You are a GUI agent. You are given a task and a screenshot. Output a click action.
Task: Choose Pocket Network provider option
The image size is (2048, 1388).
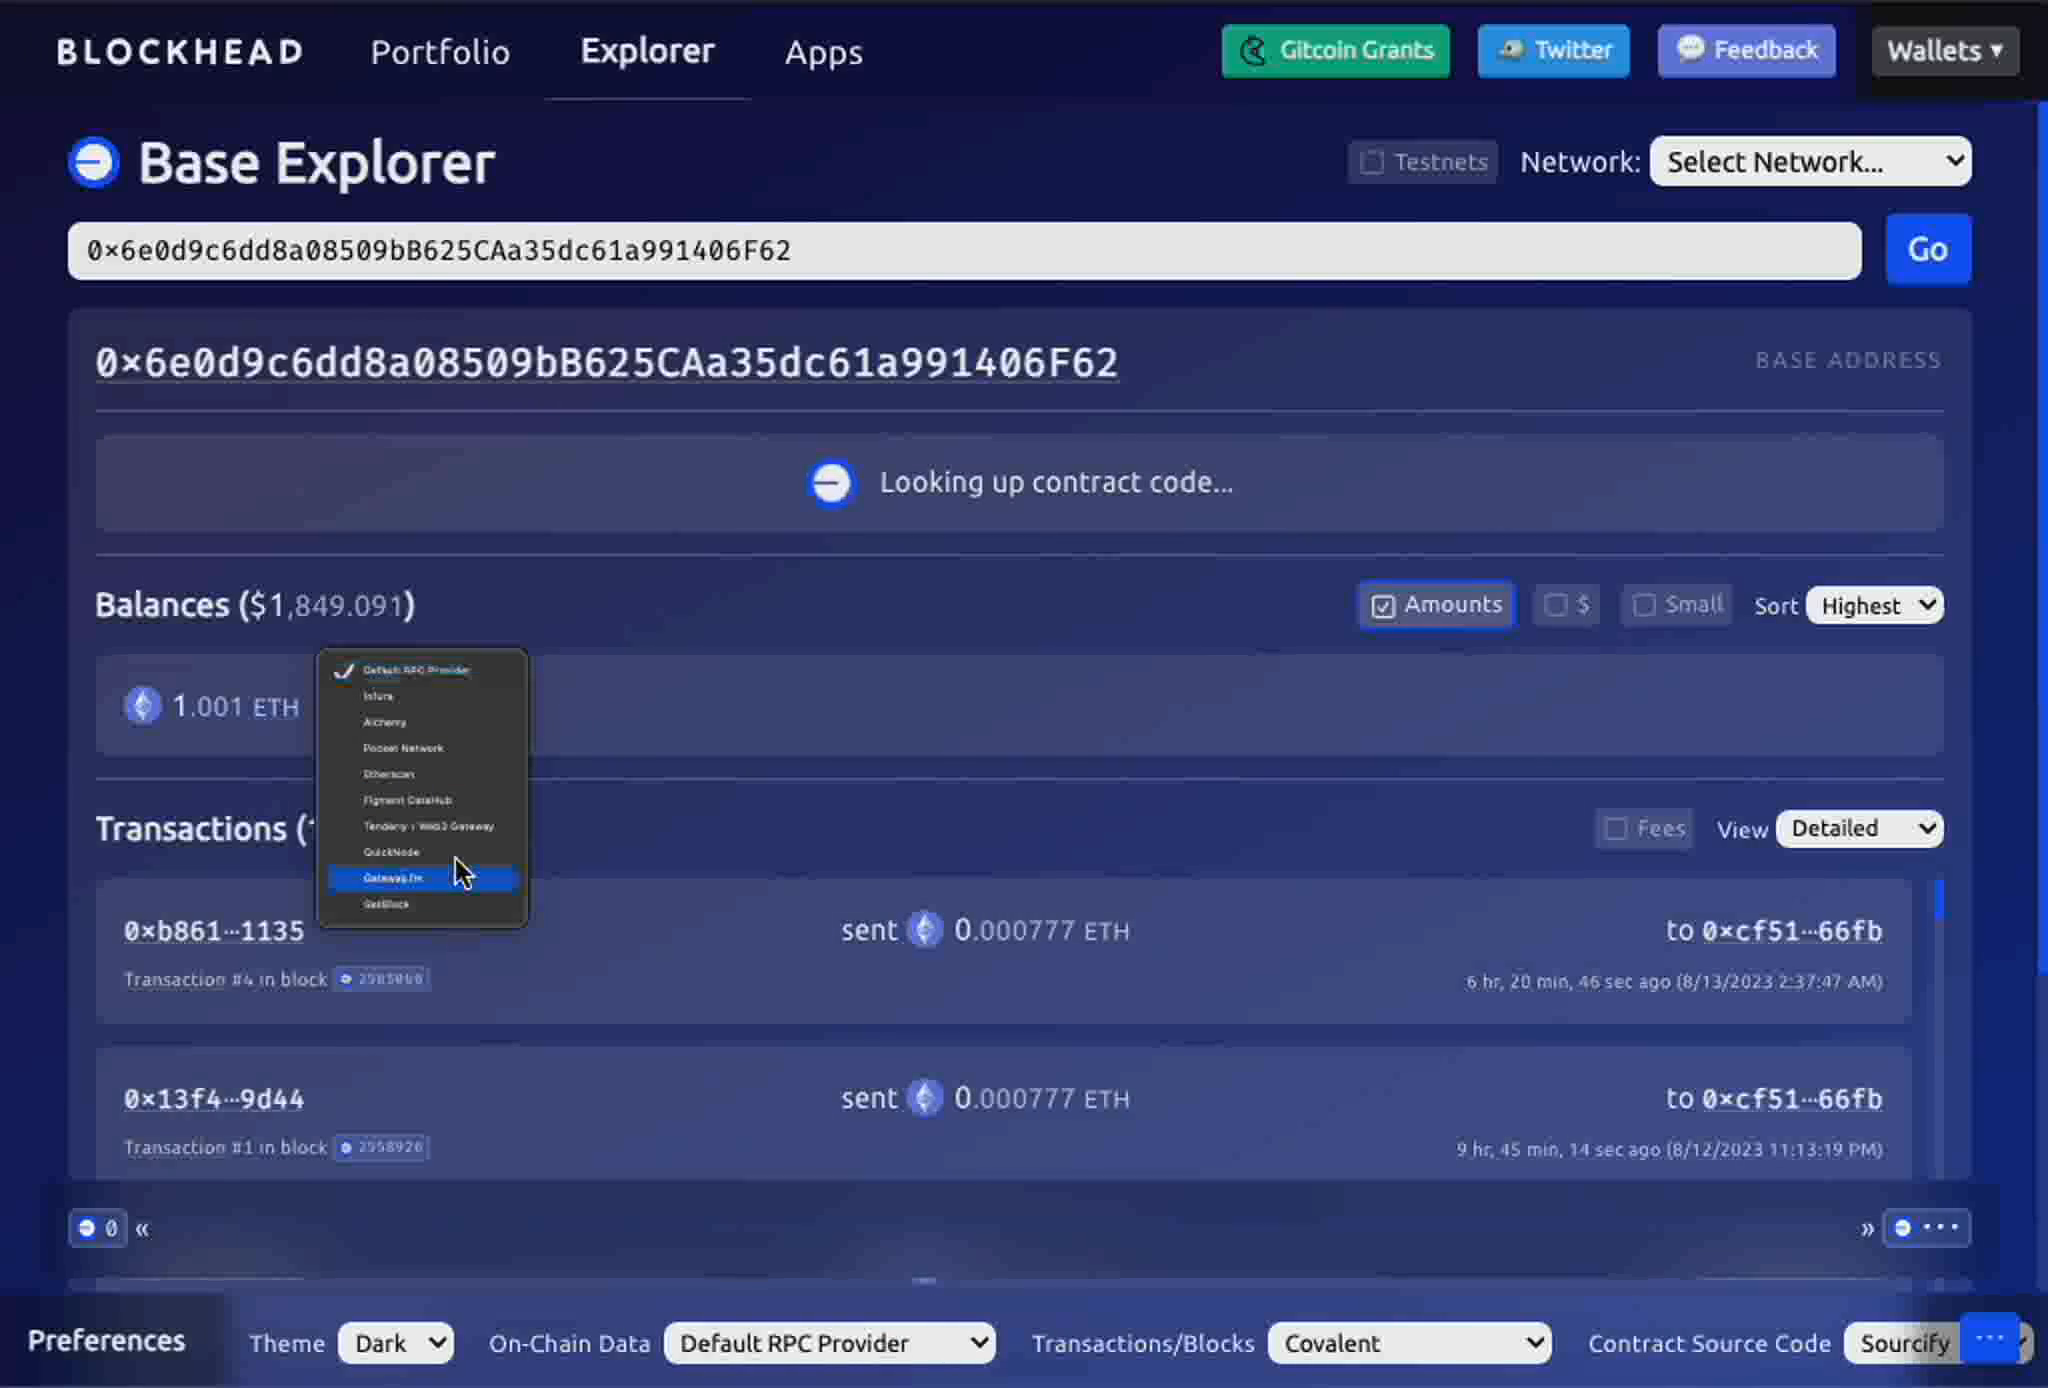pos(422,748)
